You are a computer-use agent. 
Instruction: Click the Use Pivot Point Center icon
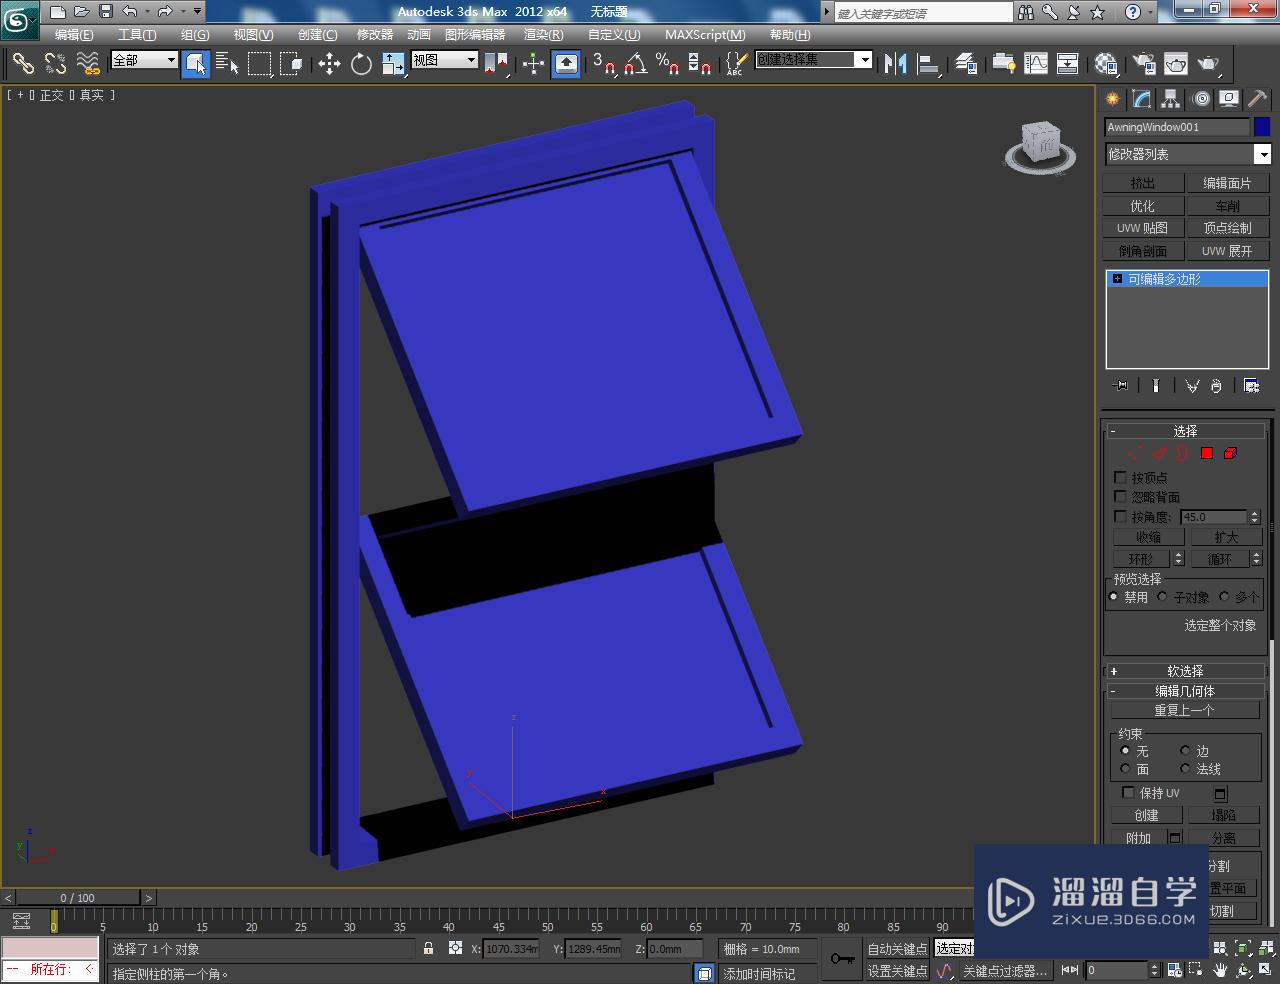tap(496, 64)
